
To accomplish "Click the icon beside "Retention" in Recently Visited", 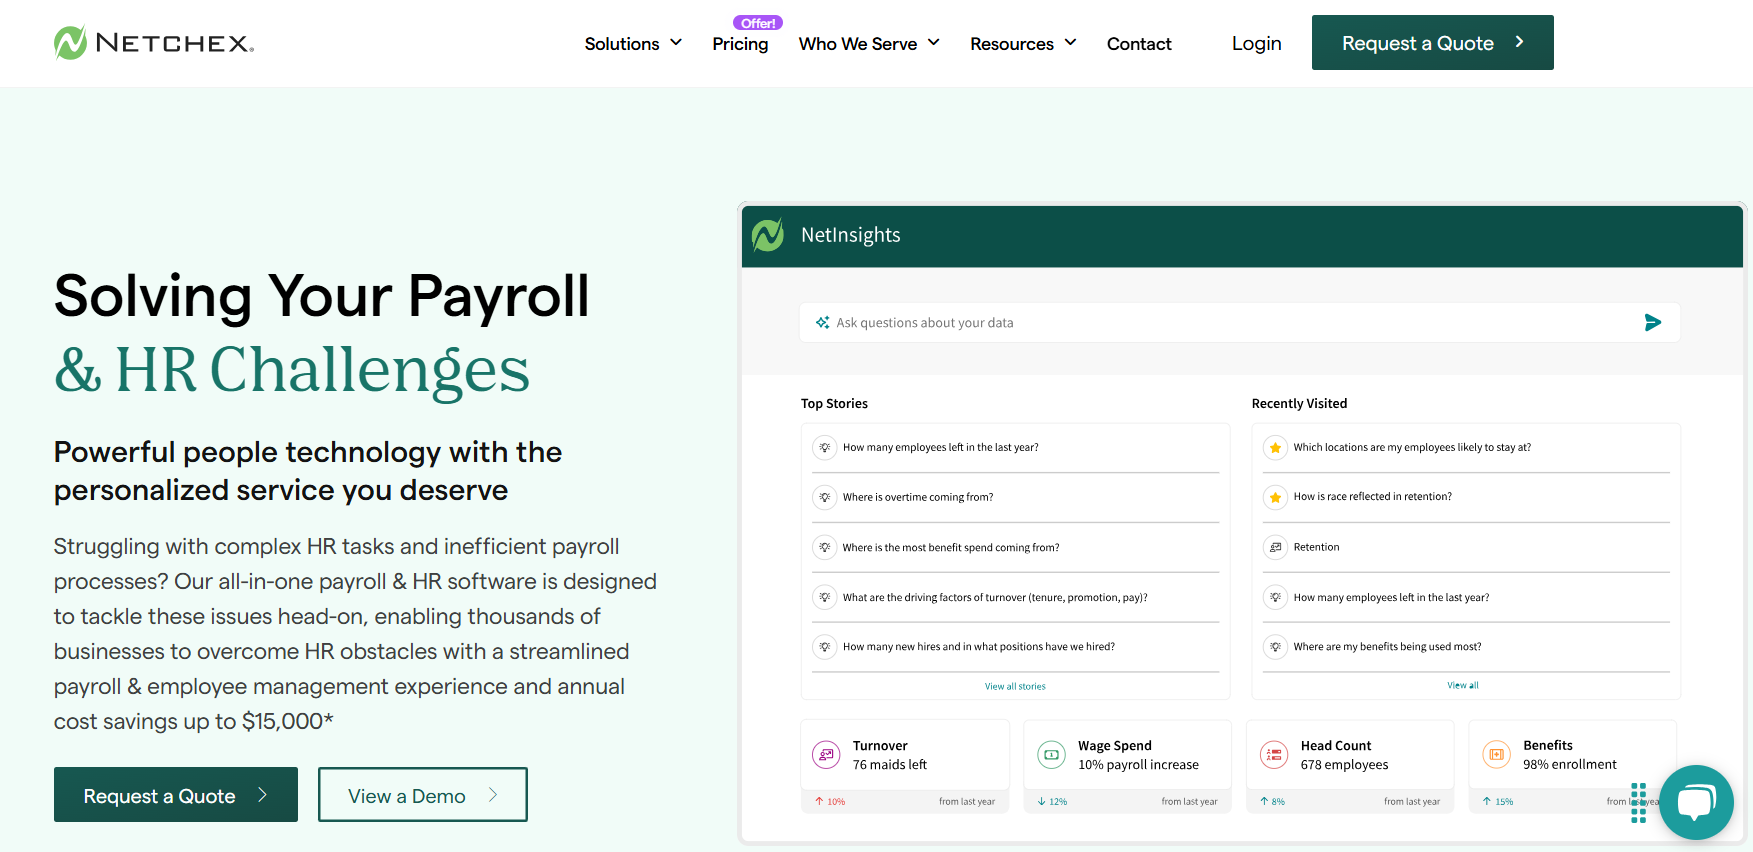I will point(1275,547).
